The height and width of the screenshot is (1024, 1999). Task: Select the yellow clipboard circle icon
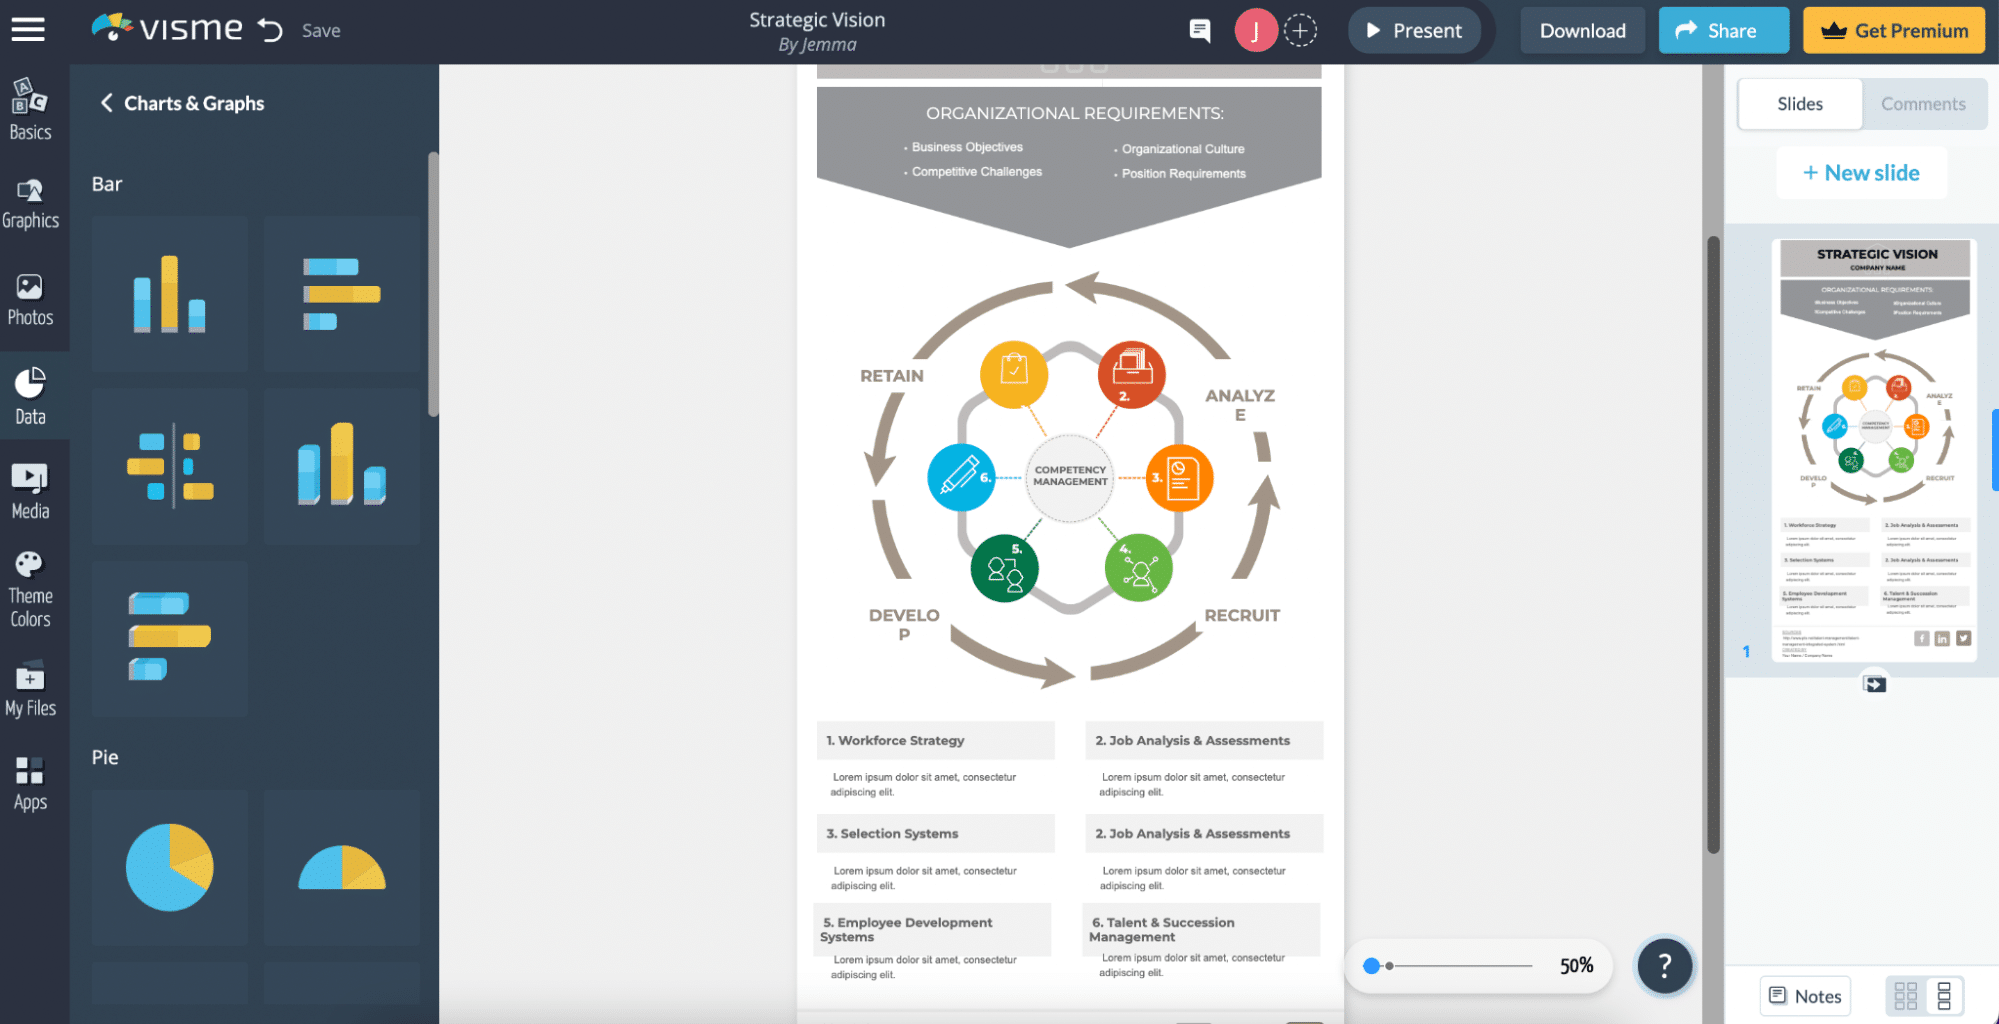coord(1014,374)
